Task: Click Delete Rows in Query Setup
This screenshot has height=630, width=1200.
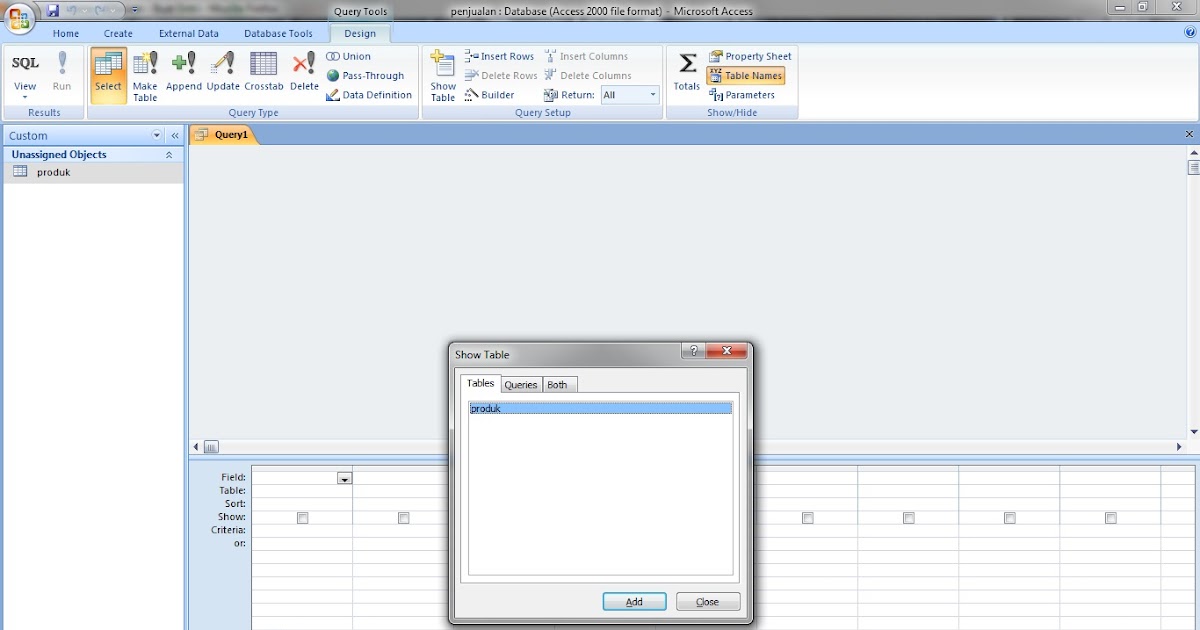Action: [501, 76]
